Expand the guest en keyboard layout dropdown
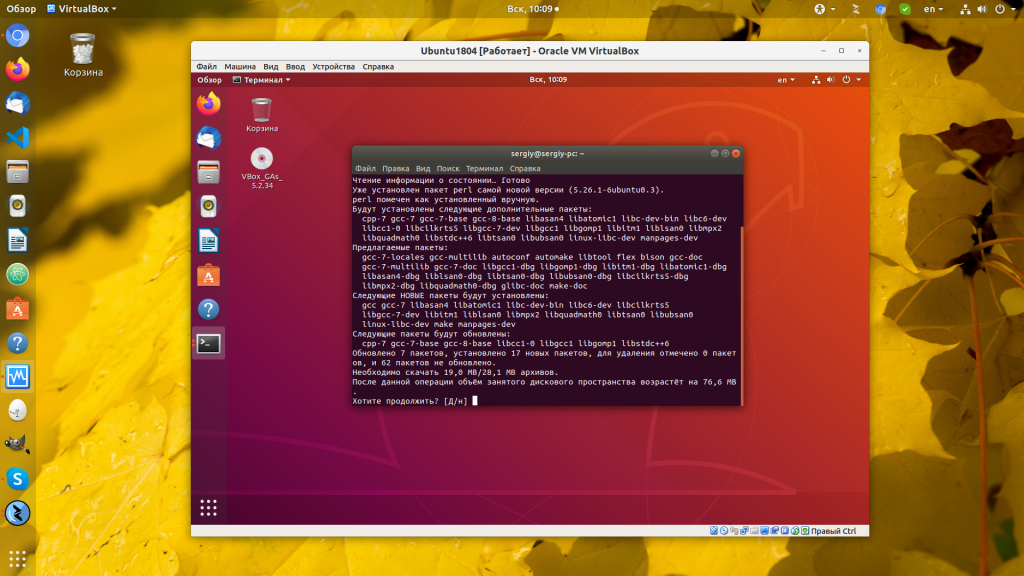The width and height of the screenshot is (1024, 576). click(x=786, y=80)
